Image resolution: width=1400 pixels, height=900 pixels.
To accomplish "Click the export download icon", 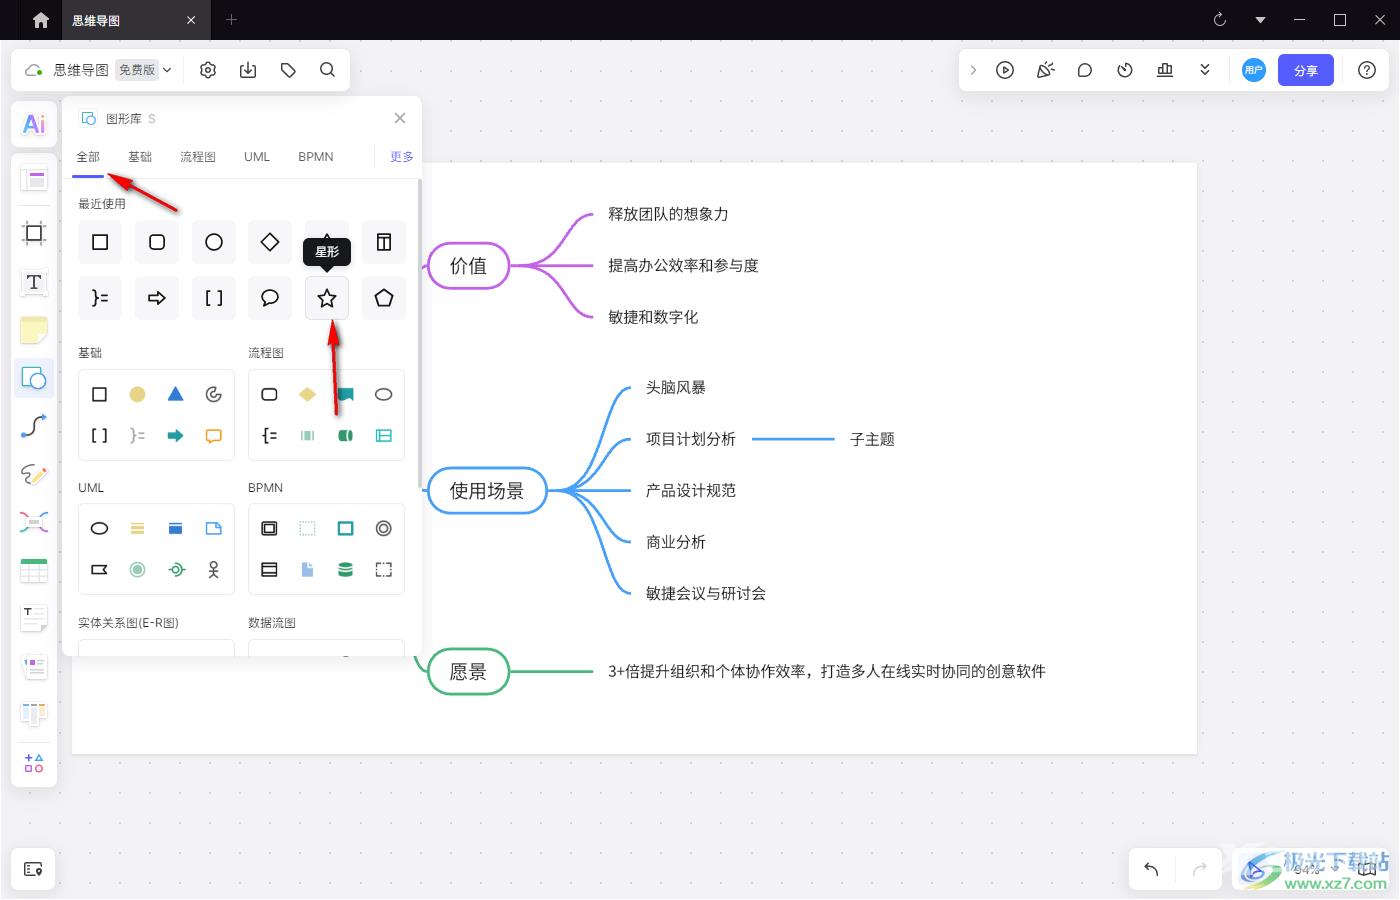I will point(248,70).
